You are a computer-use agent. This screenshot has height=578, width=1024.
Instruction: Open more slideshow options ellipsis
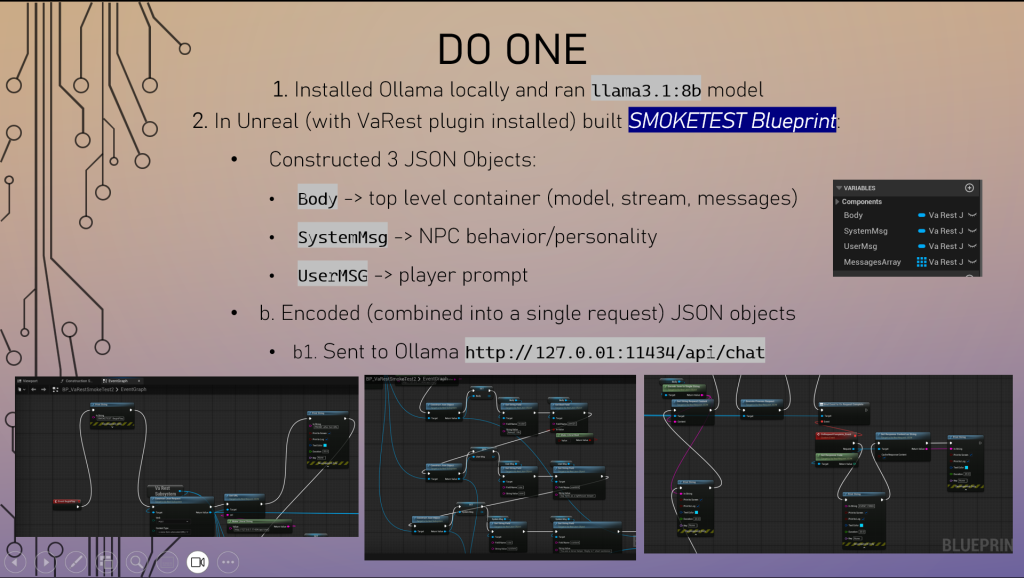pyautogui.click(x=228, y=562)
